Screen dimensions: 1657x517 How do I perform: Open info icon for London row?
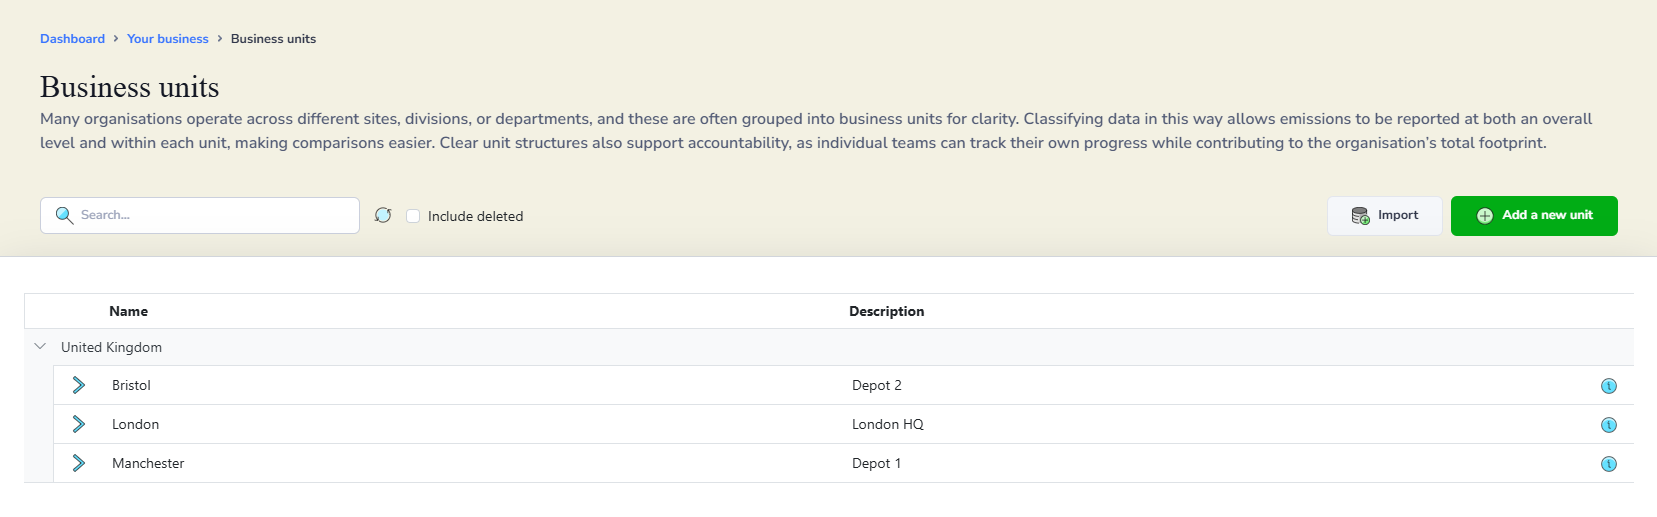tap(1609, 425)
